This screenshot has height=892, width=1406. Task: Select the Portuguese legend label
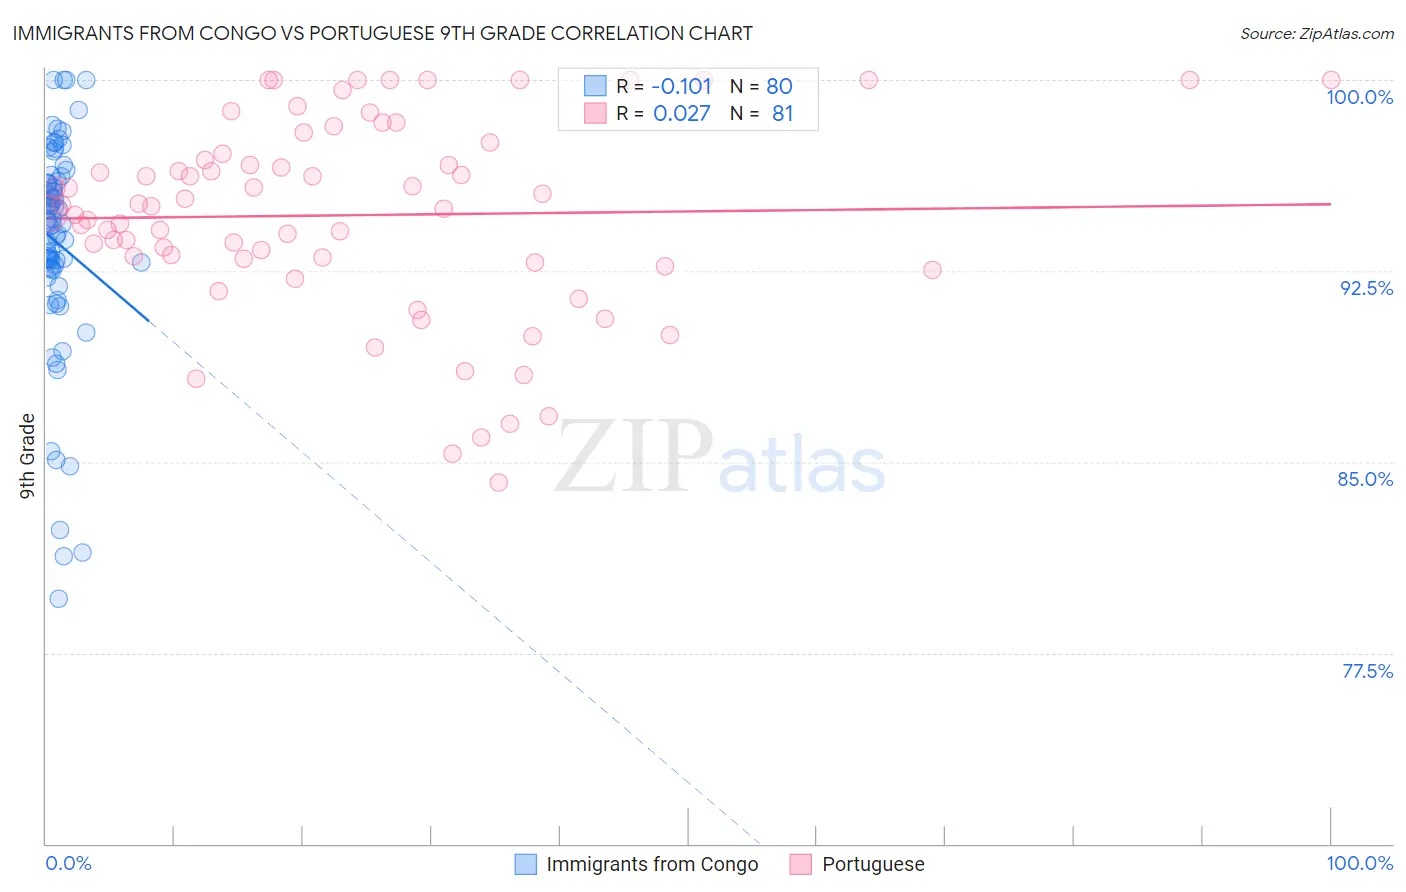873,864
